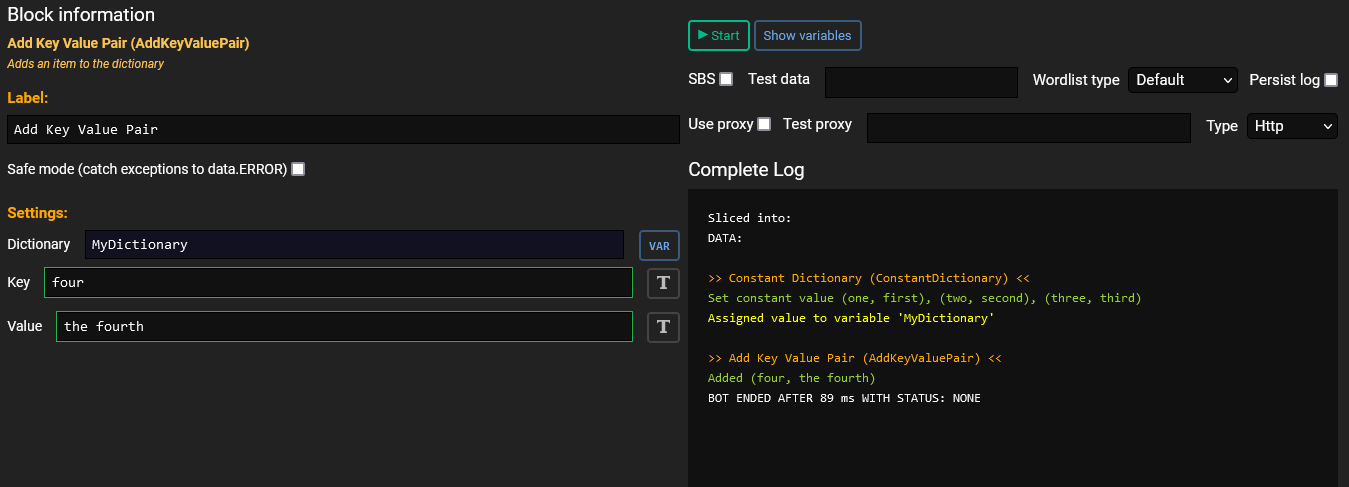The image size is (1349, 487).
Task: Enable the SBS checkbox
Action: [726, 79]
